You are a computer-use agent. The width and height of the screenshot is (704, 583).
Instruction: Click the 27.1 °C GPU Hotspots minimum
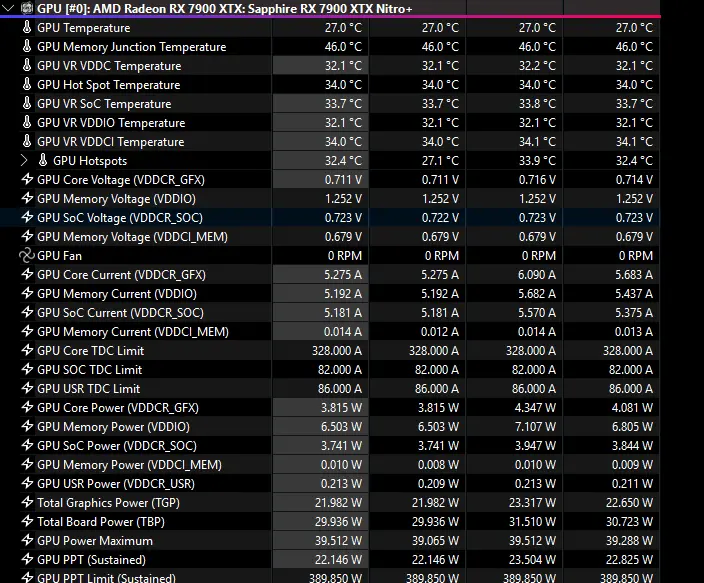click(x=418, y=160)
